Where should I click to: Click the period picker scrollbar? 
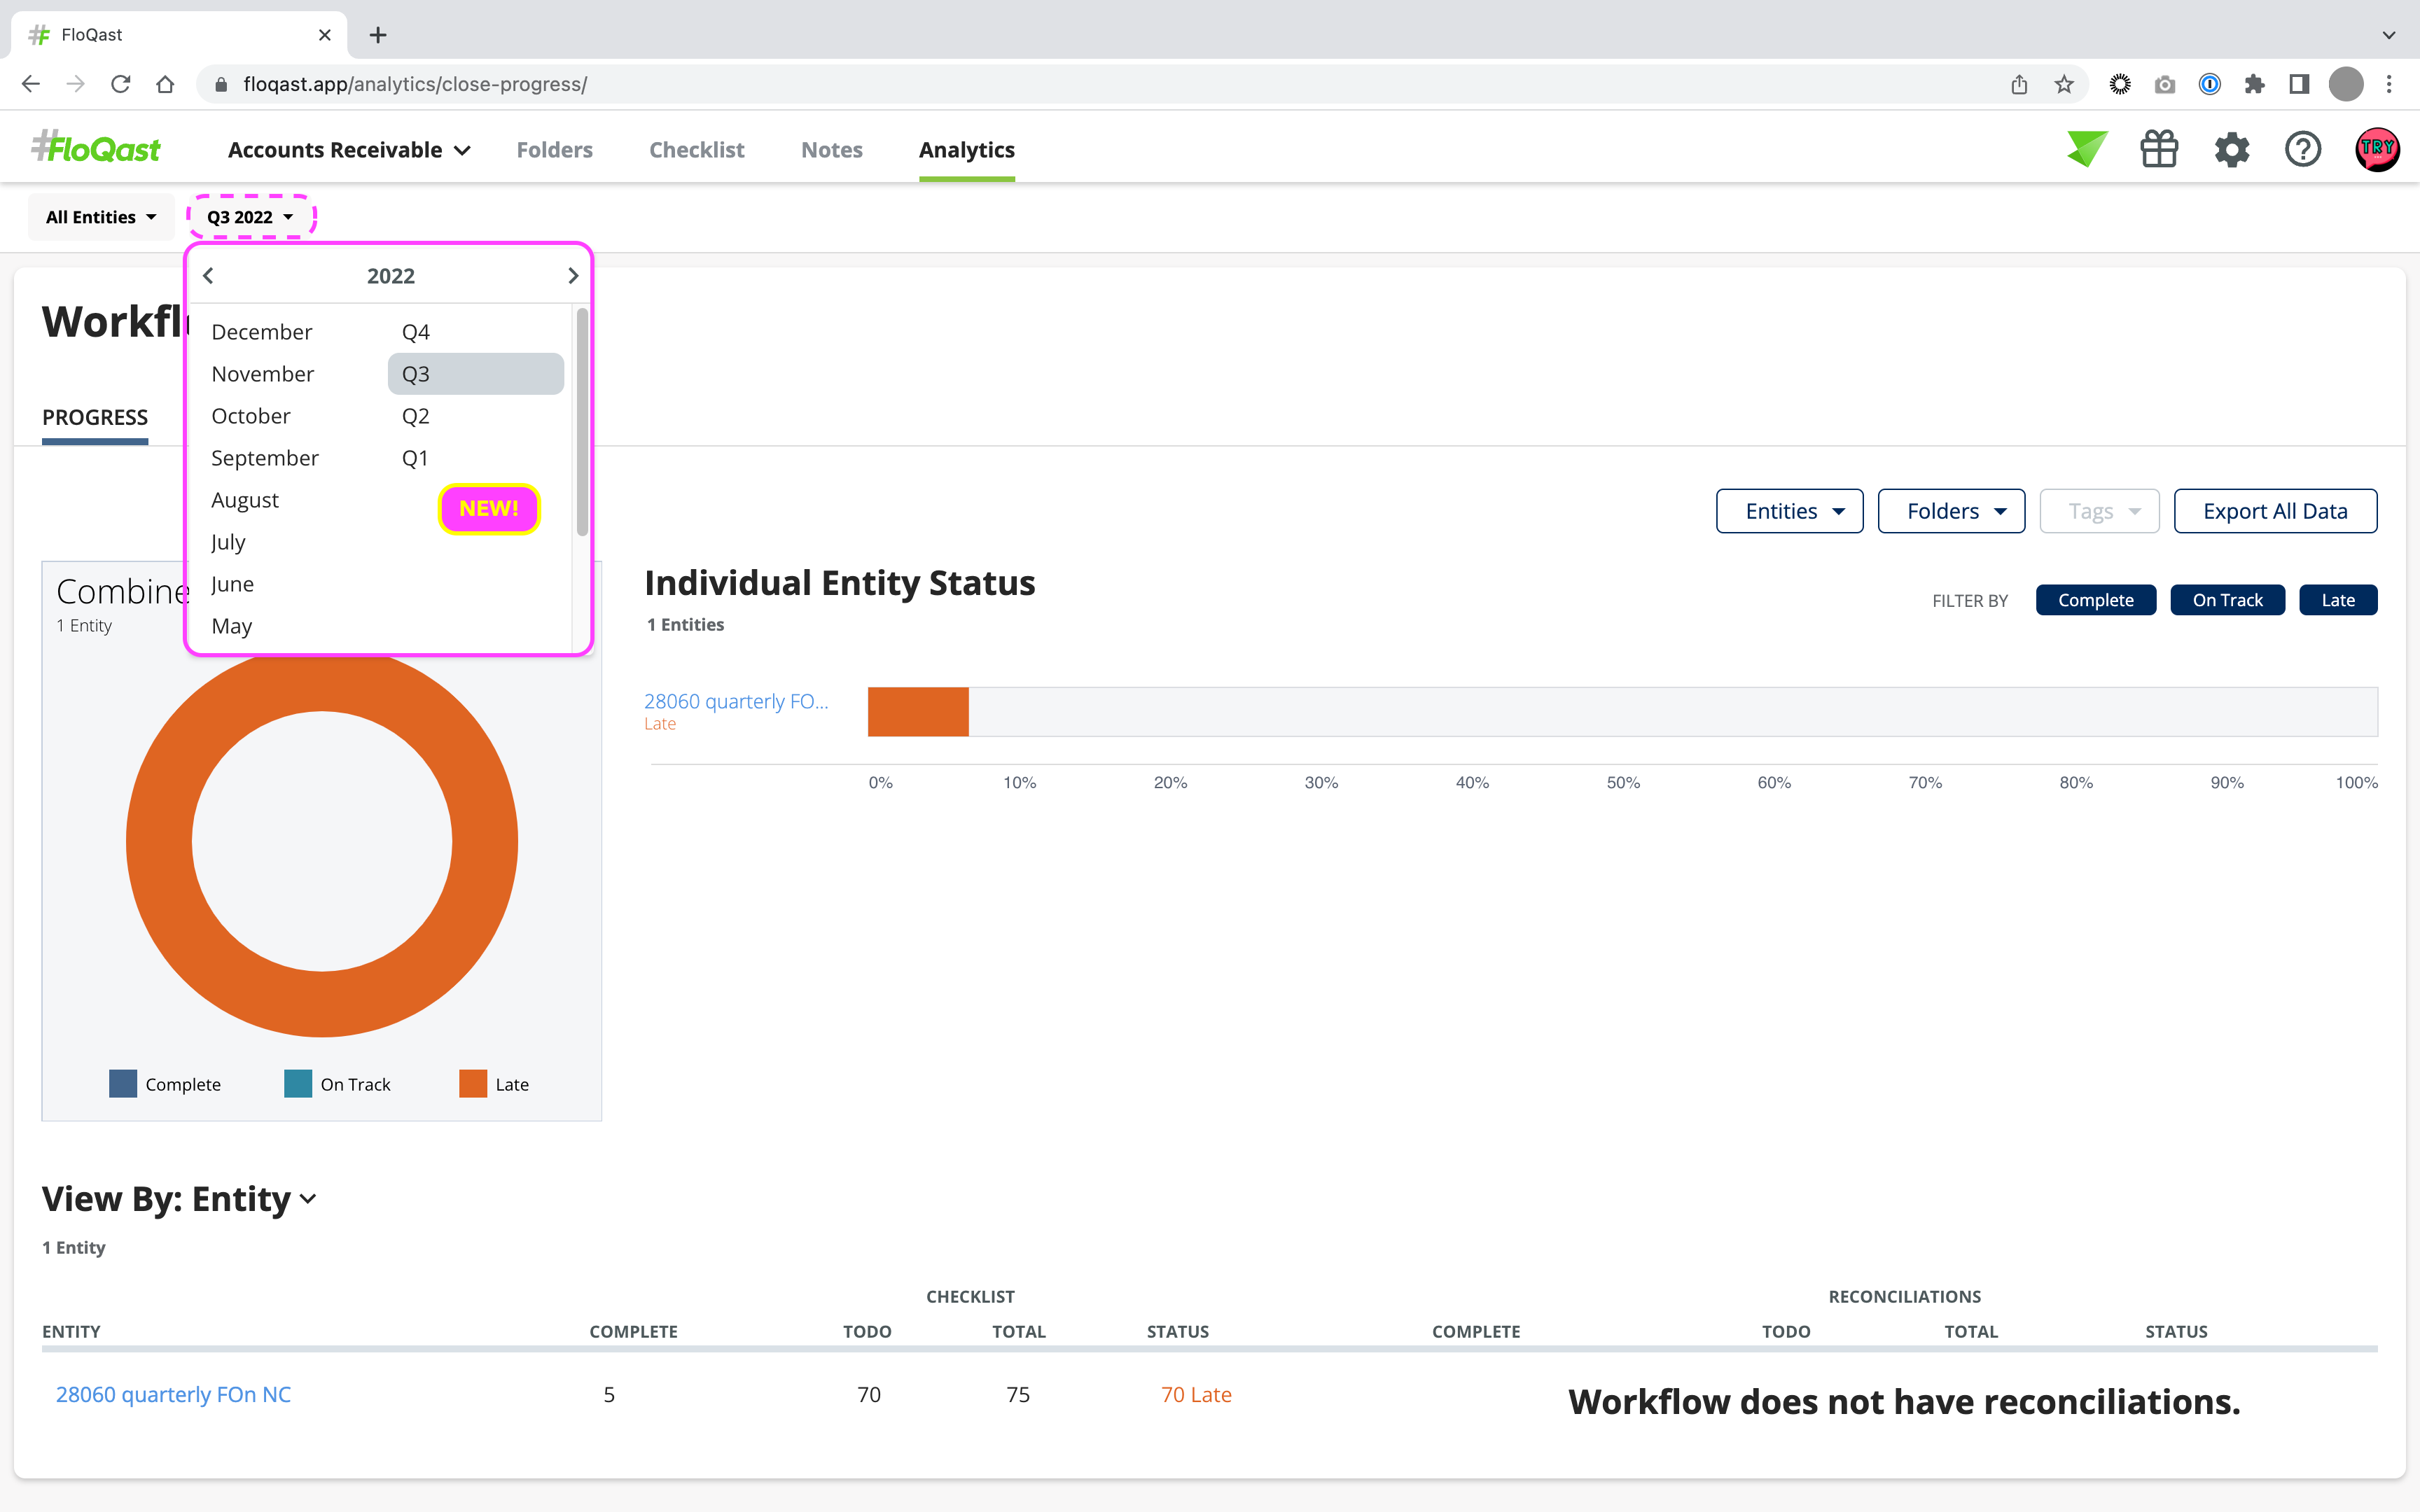point(582,422)
